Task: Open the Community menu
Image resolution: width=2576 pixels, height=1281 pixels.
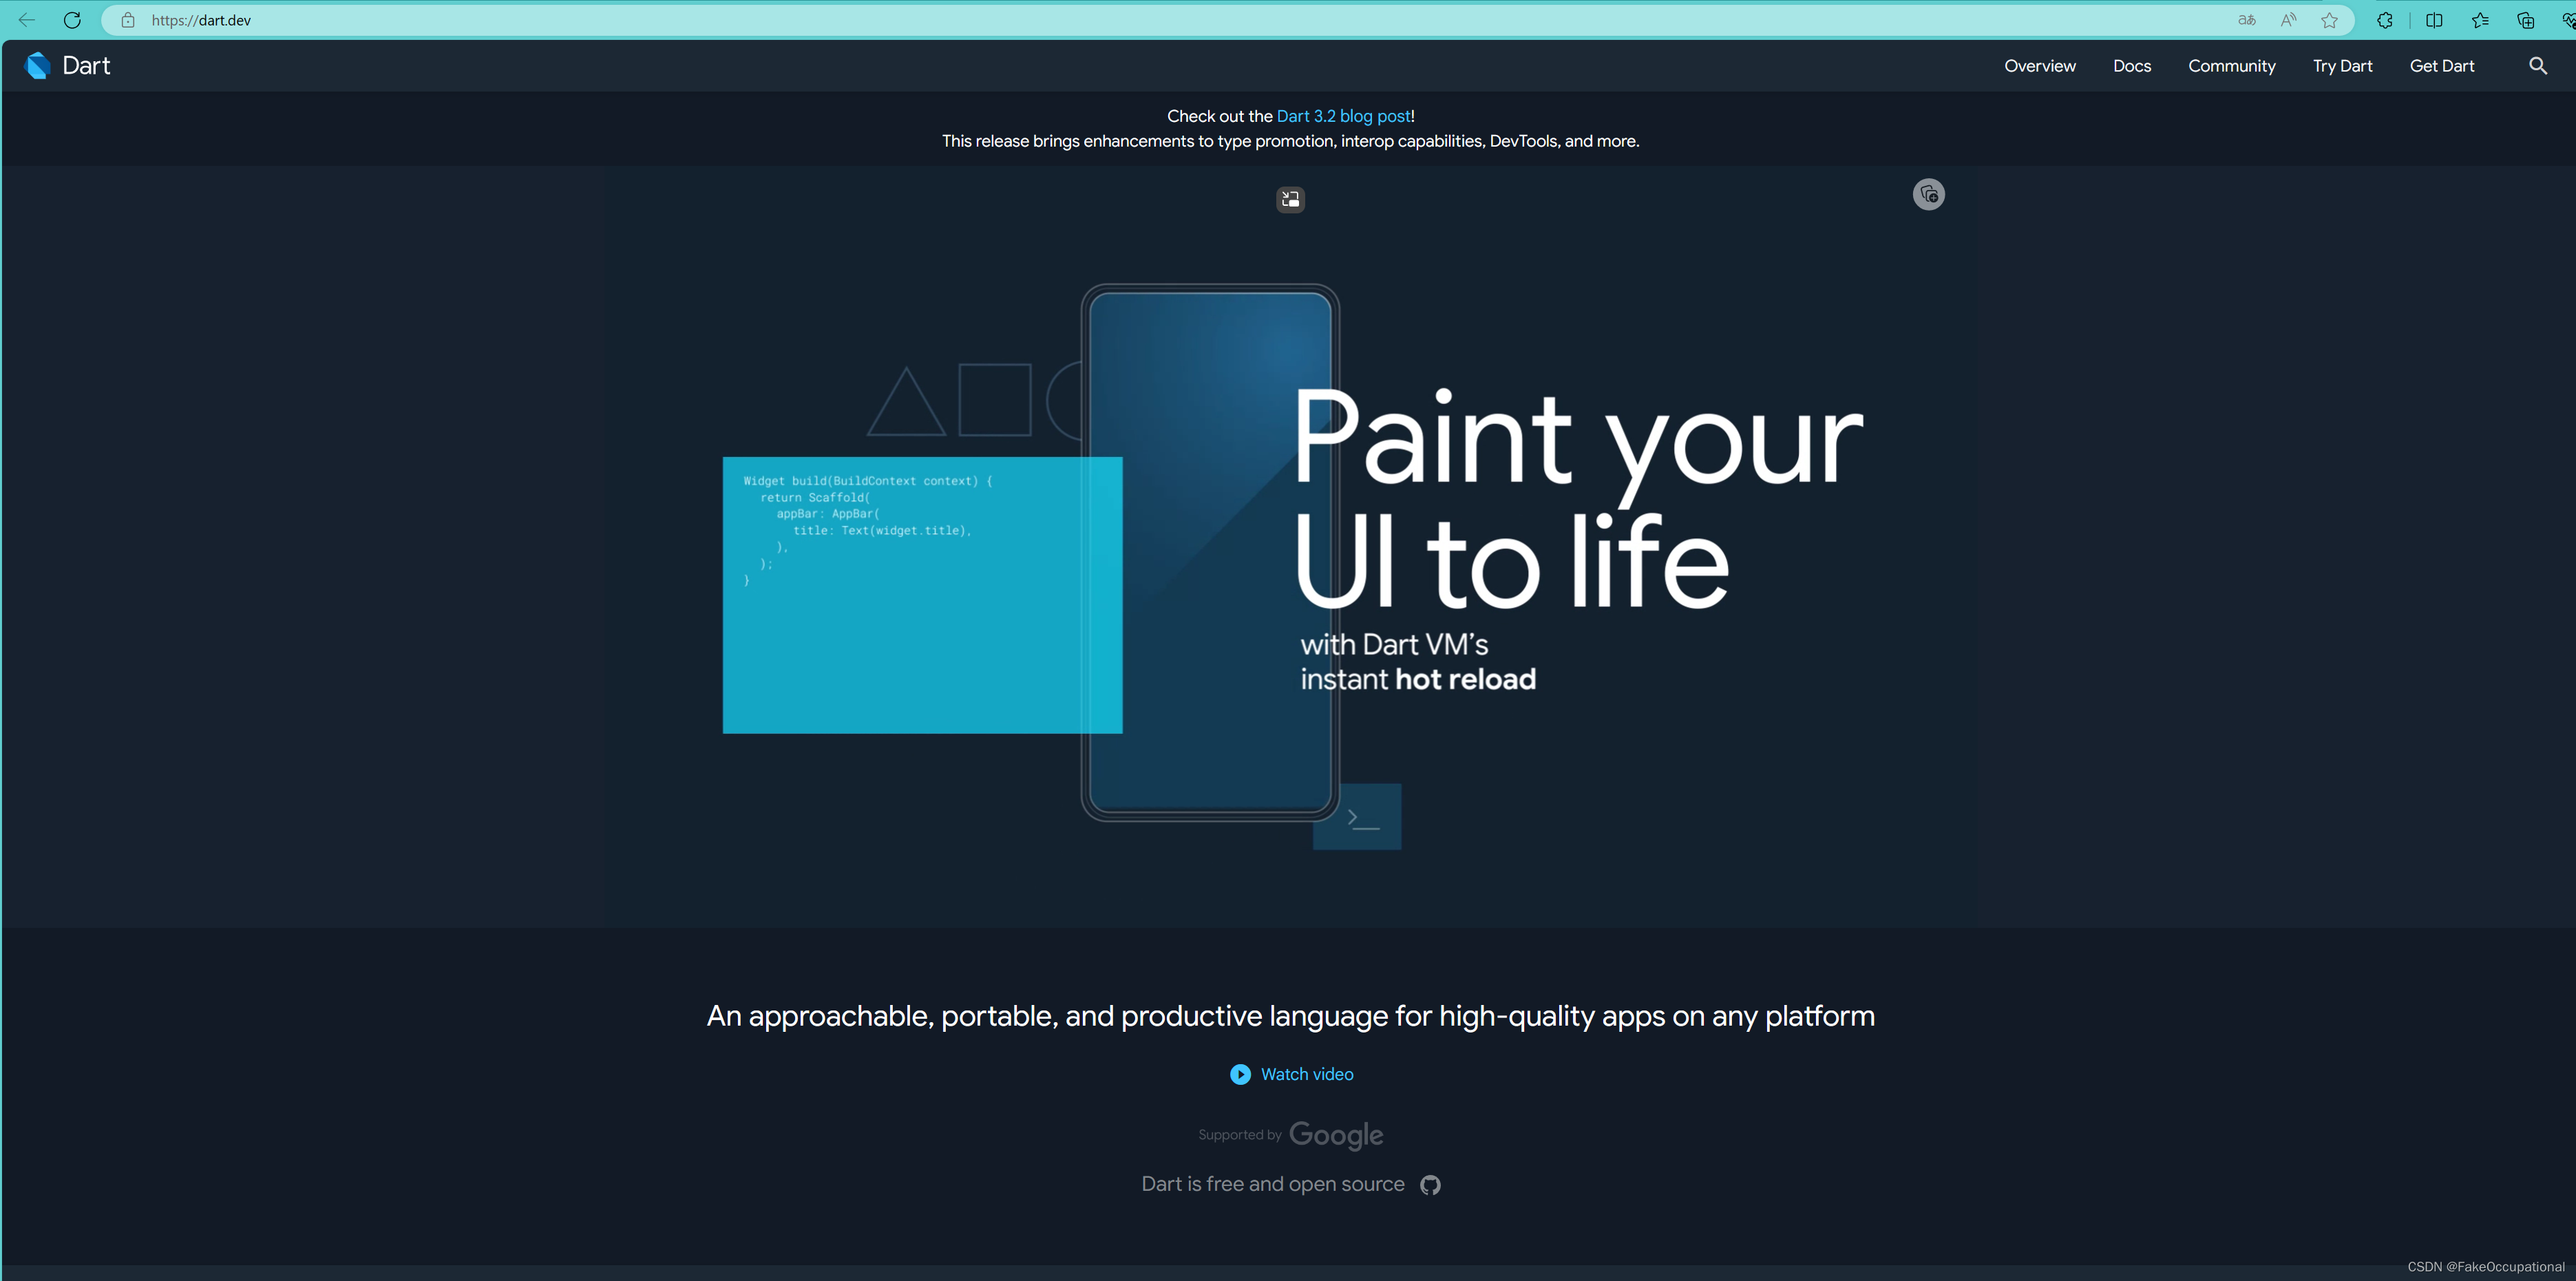Action: pos(2231,66)
